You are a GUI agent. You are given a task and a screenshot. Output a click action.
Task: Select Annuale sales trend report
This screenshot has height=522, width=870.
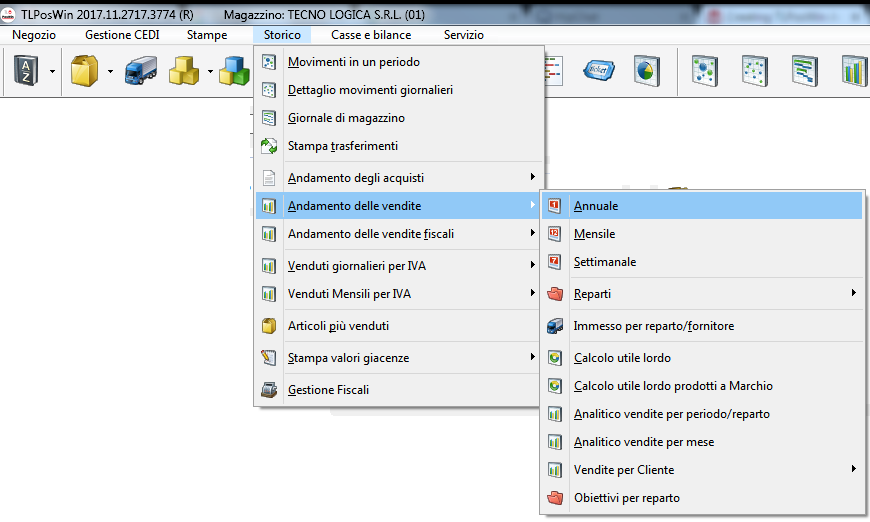(x=596, y=206)
